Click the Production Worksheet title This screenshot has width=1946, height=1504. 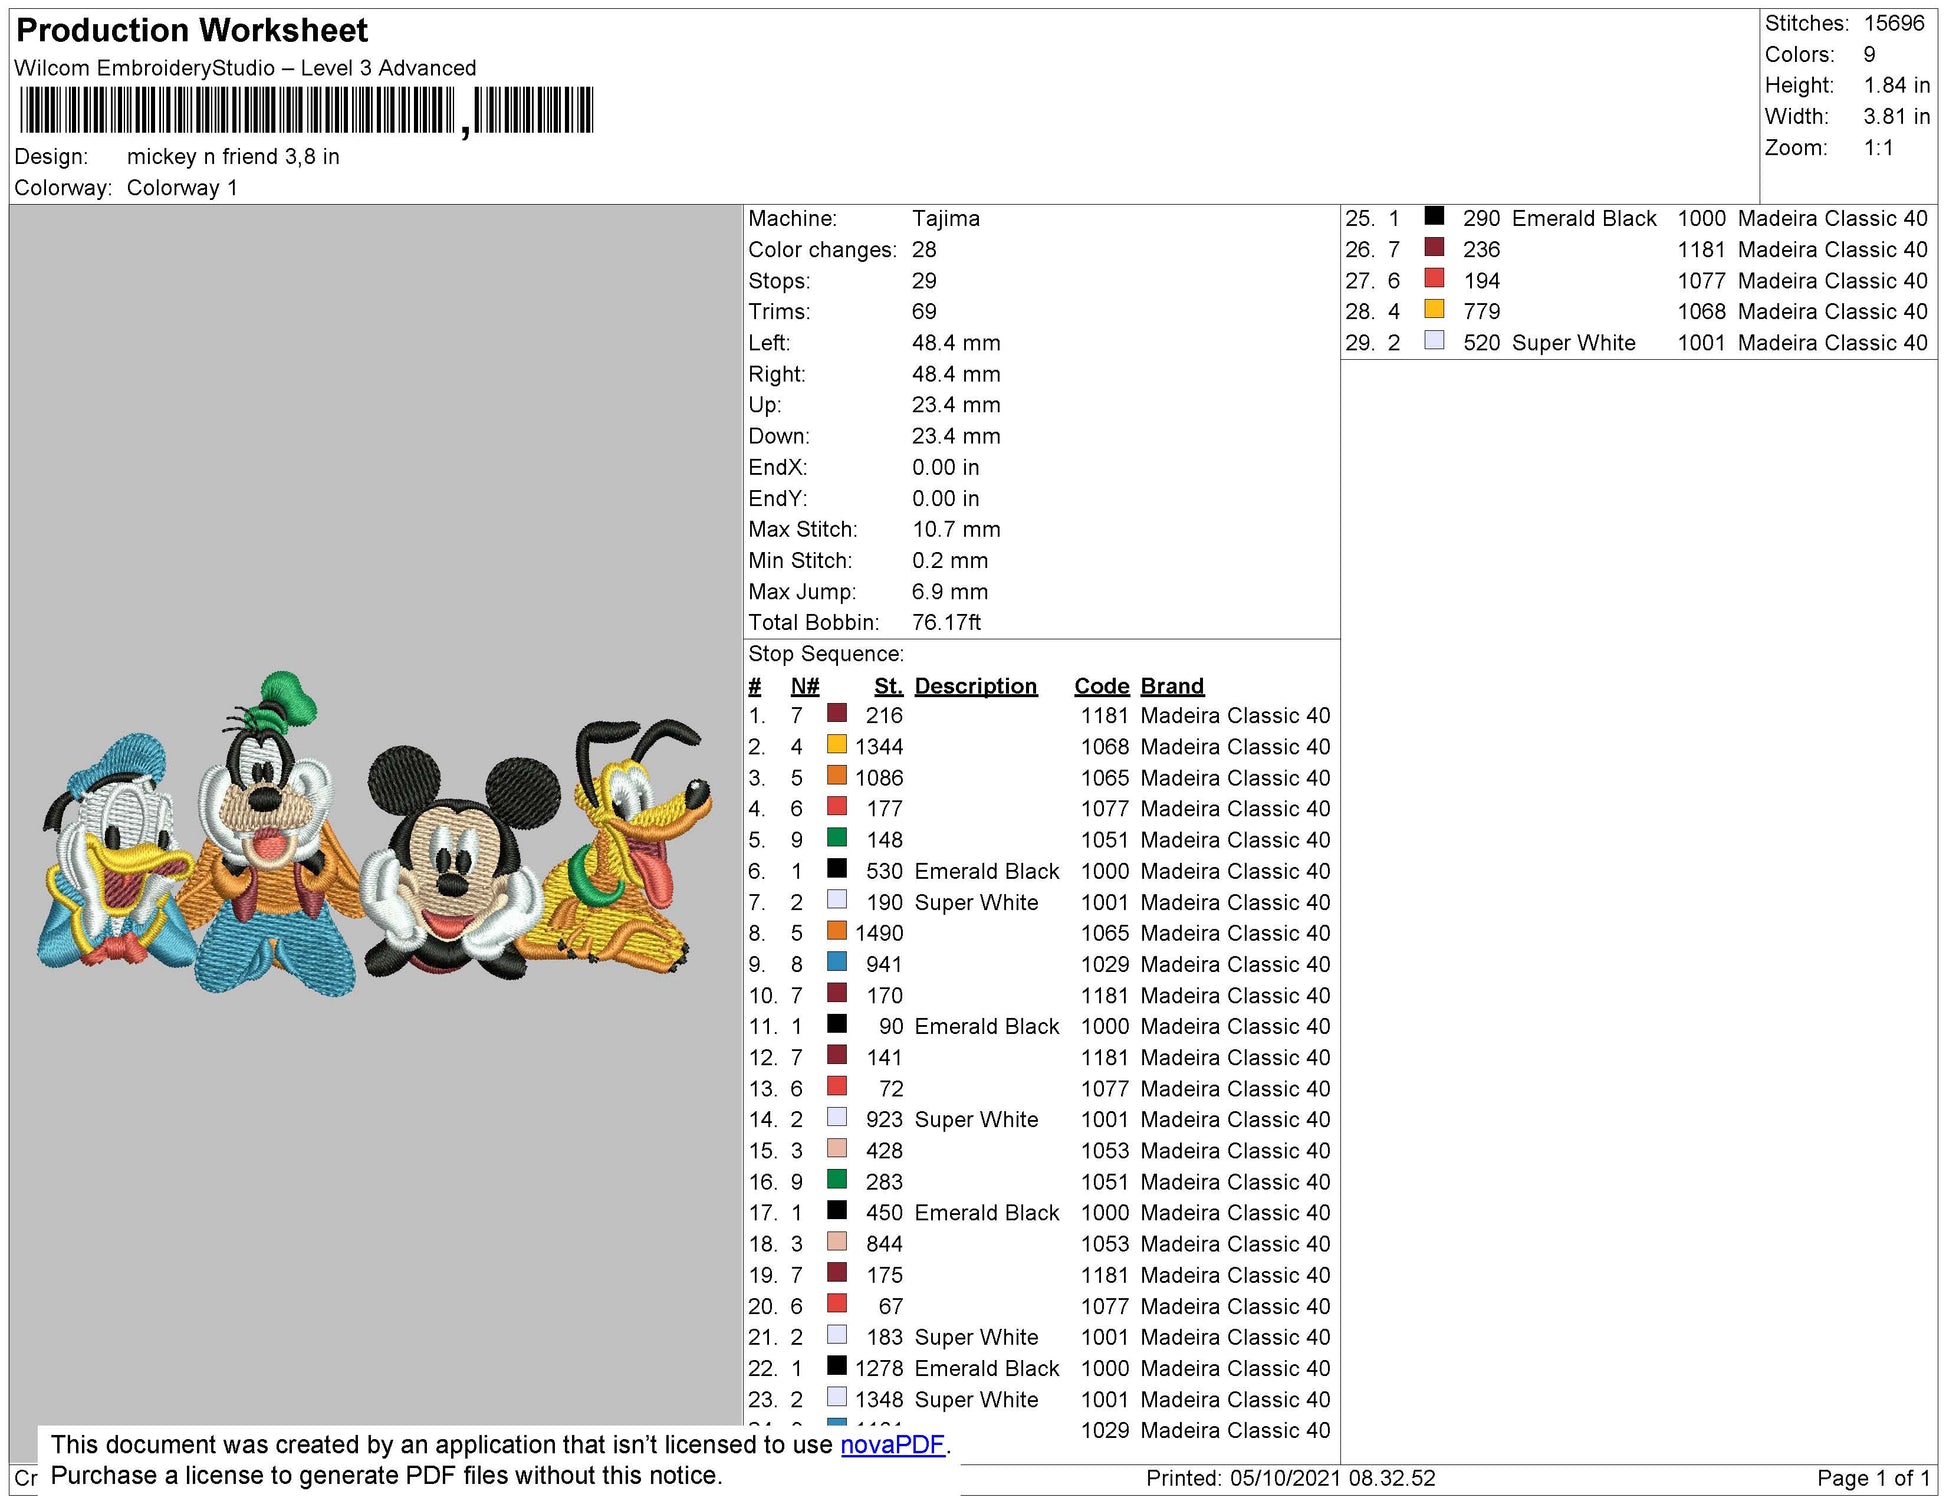(192, 31)
